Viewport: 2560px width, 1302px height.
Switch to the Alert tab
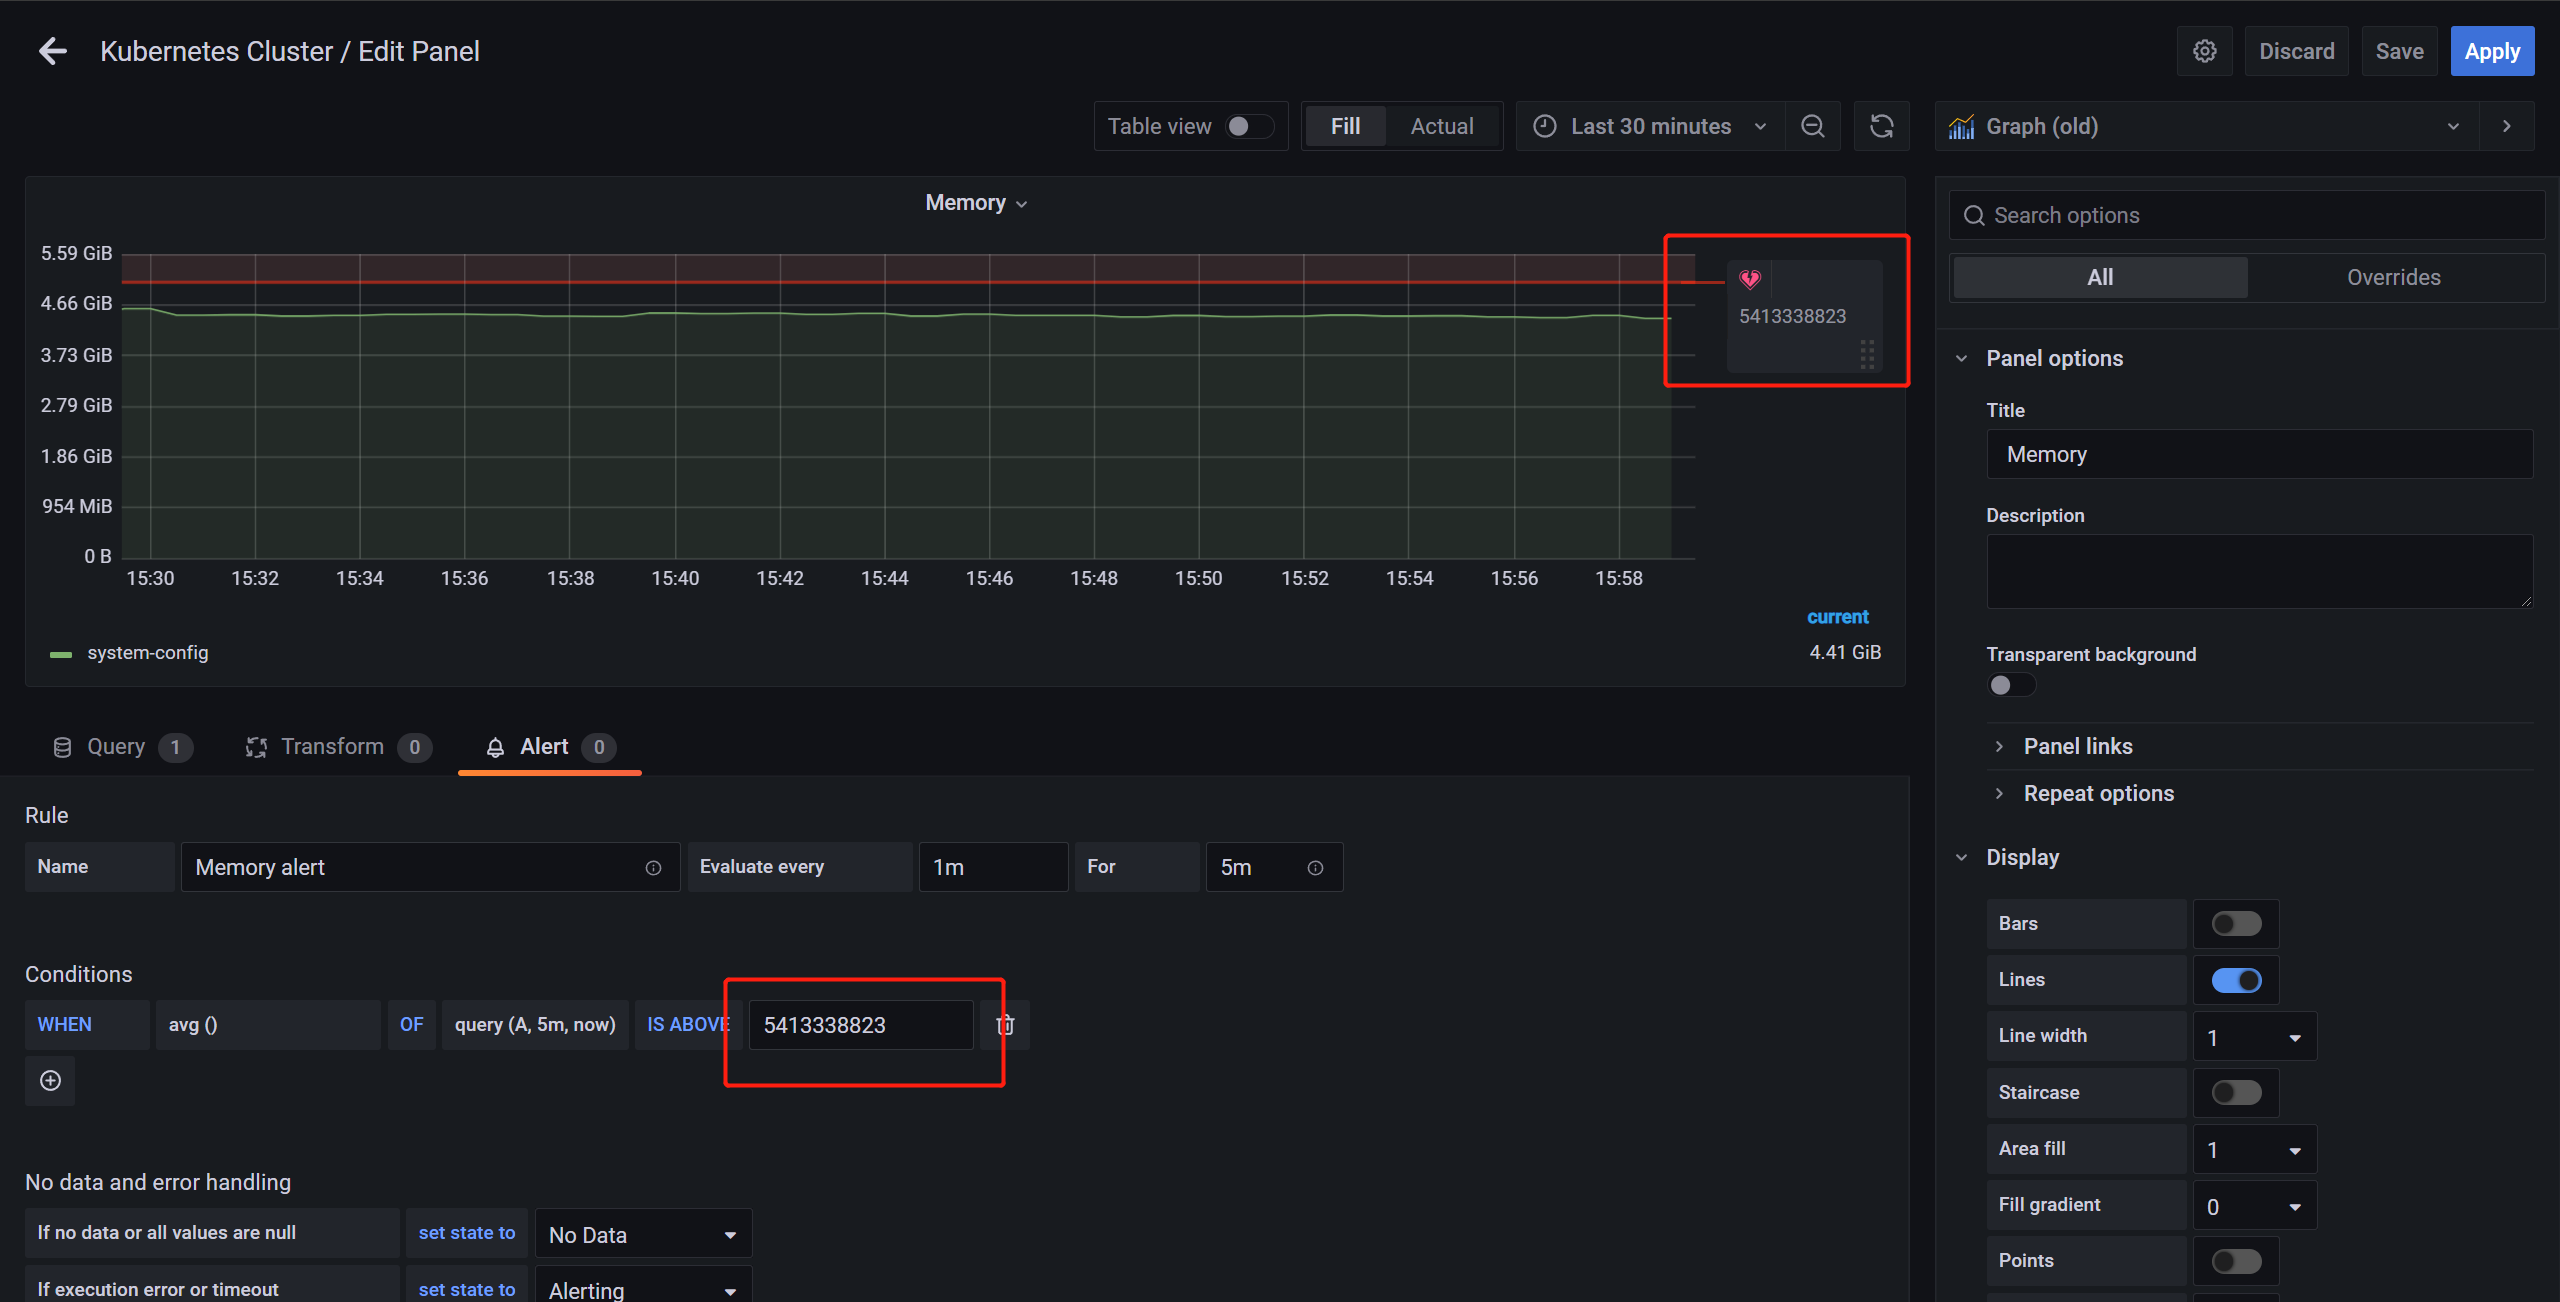549,747
